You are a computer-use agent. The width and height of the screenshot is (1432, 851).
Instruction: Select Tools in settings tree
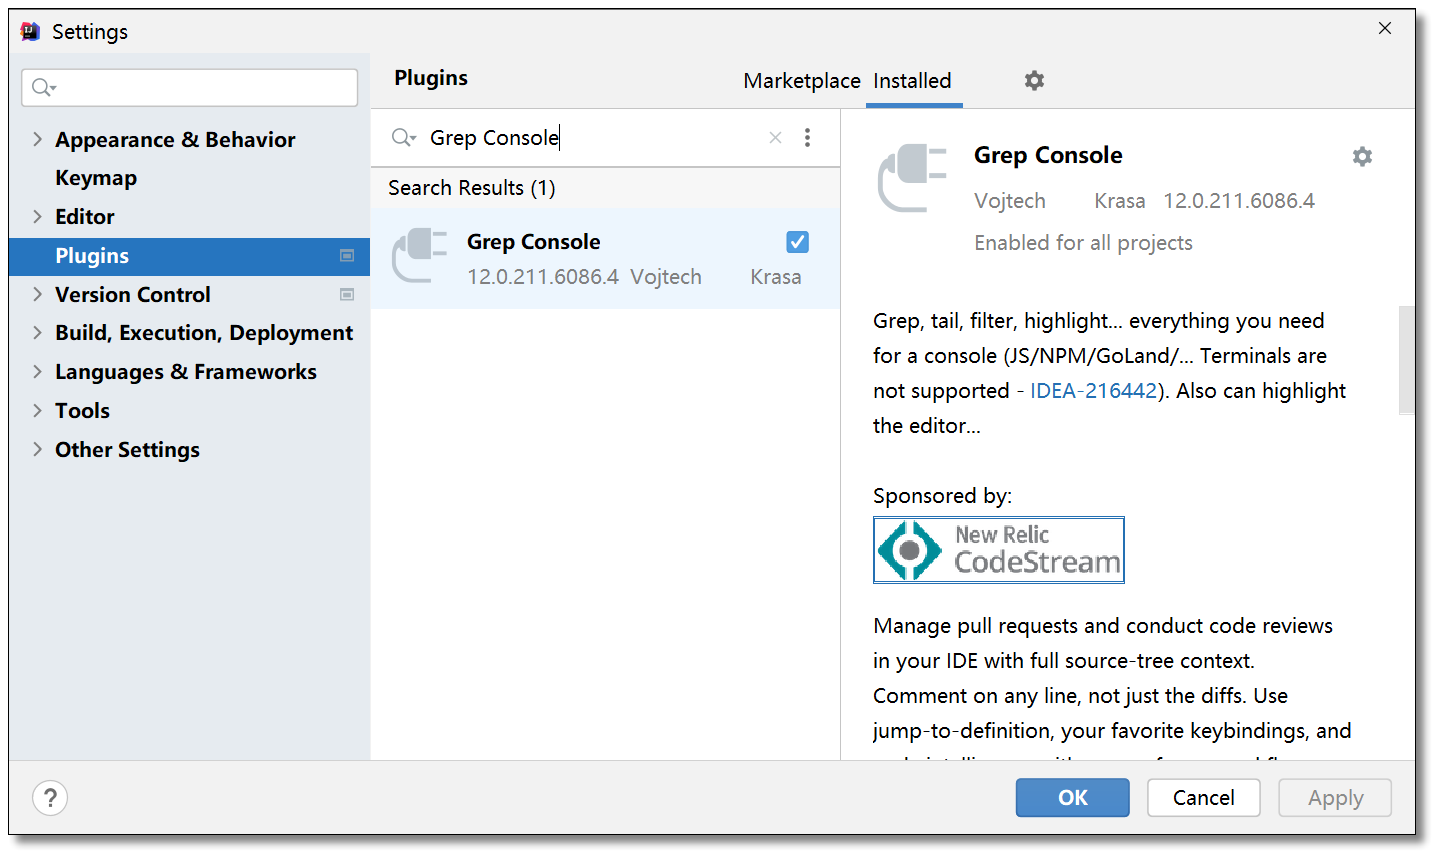coord(82,411)
